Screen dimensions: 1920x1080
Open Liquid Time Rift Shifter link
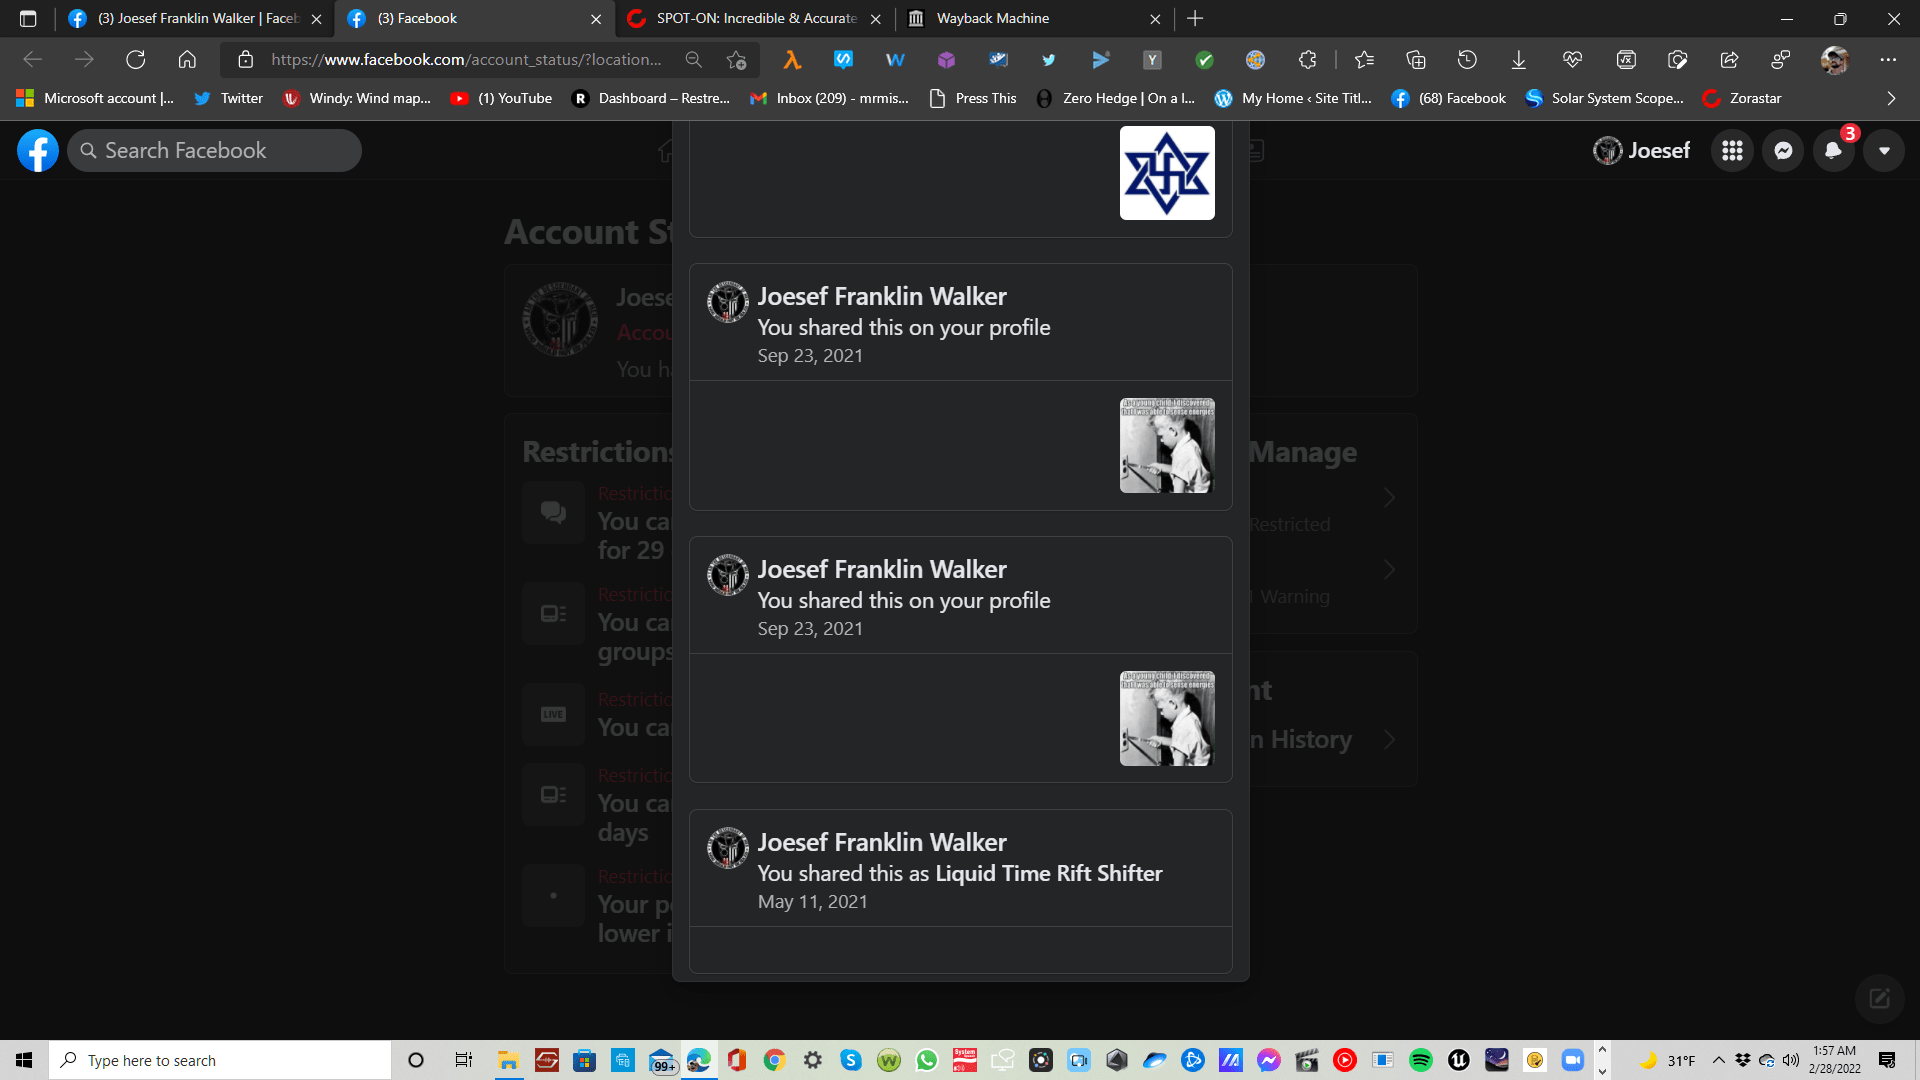pyautogui.click(x=1048, y=873)
